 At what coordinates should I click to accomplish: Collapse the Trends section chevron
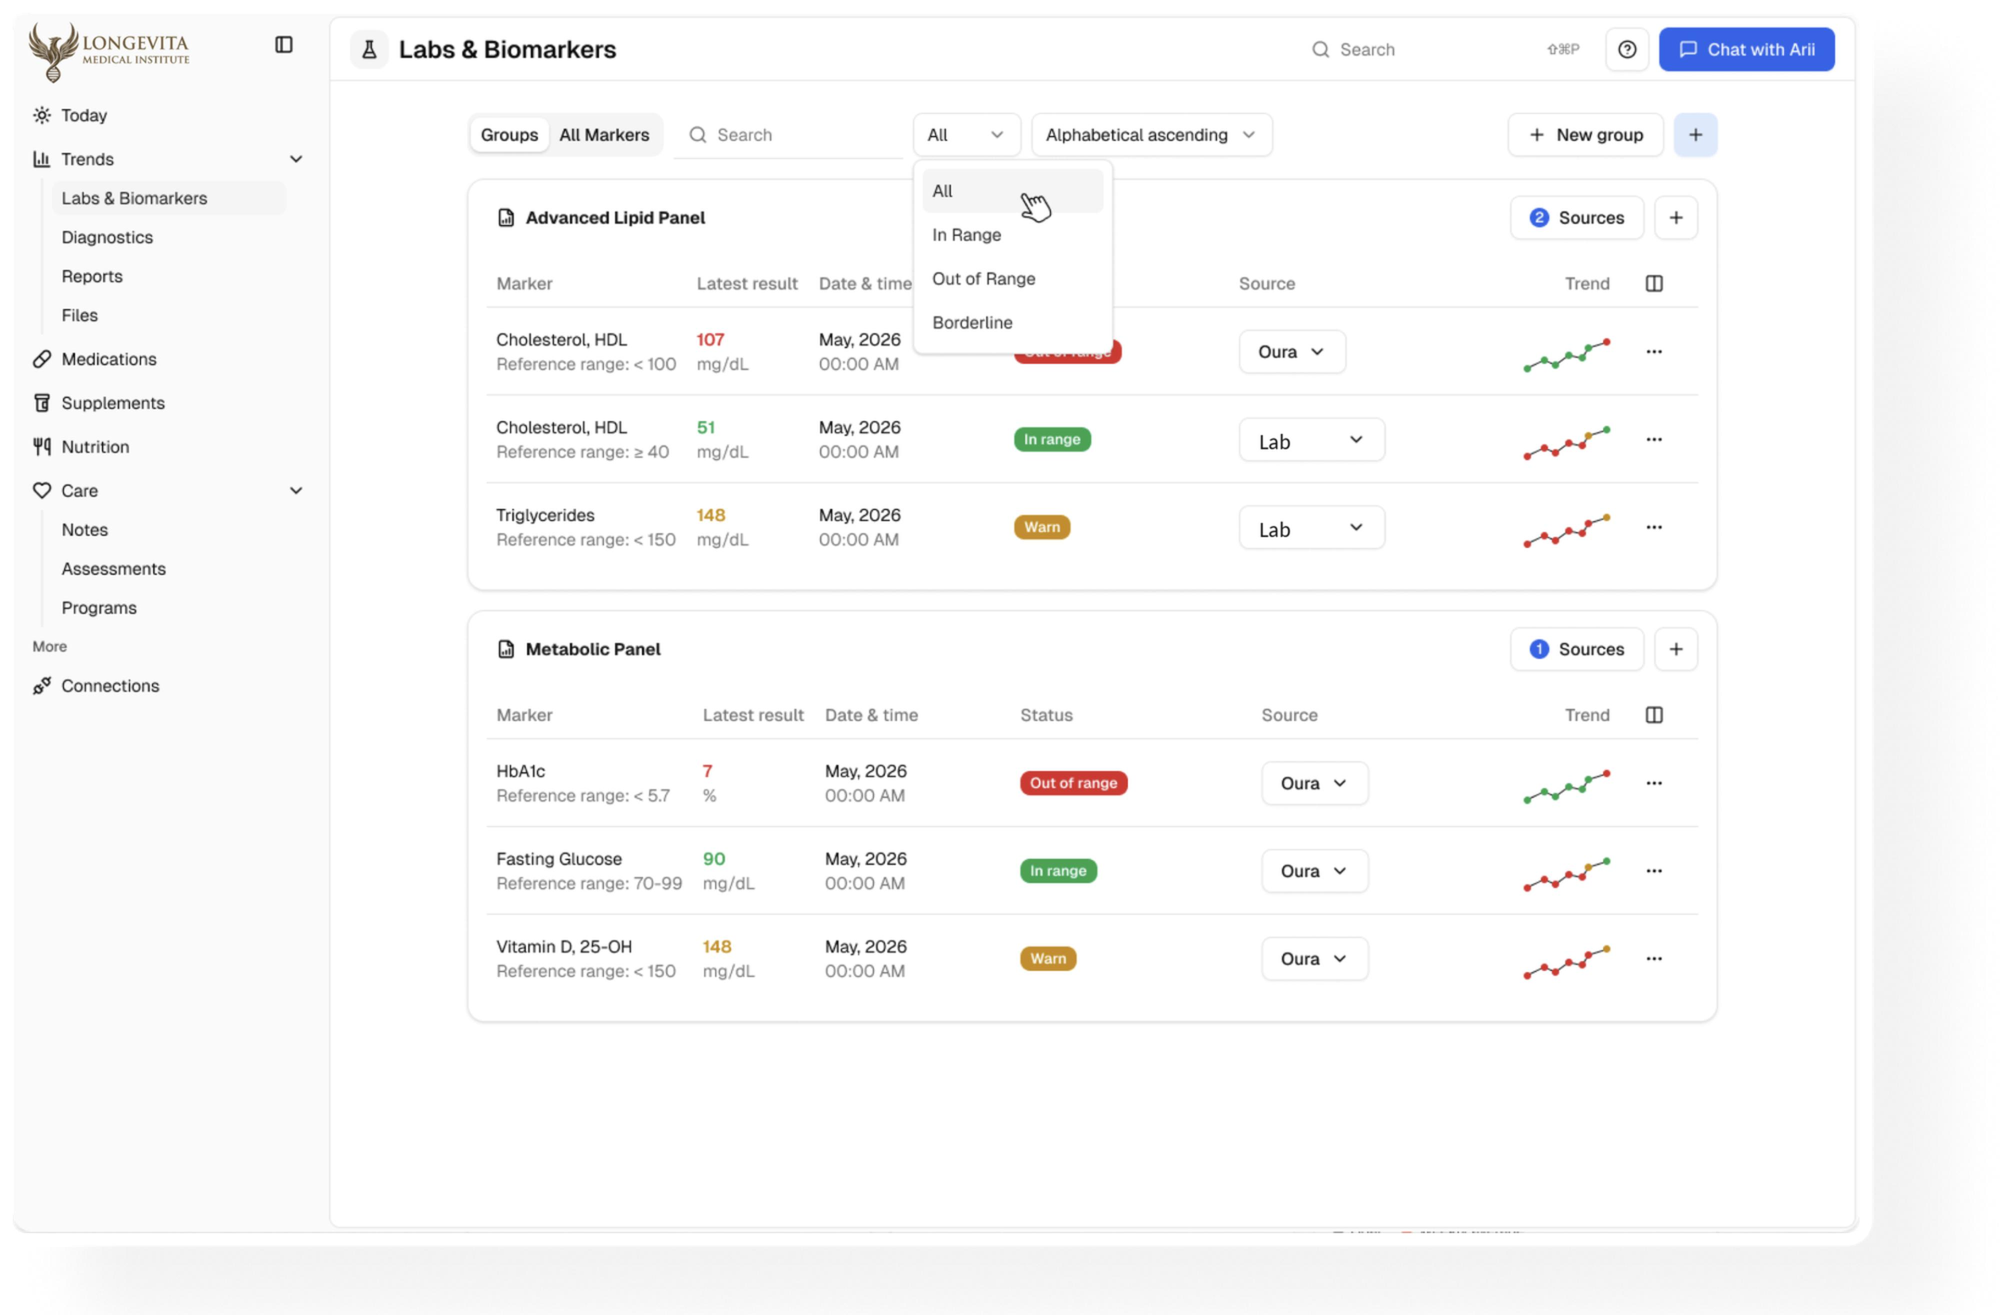point(296,160)
